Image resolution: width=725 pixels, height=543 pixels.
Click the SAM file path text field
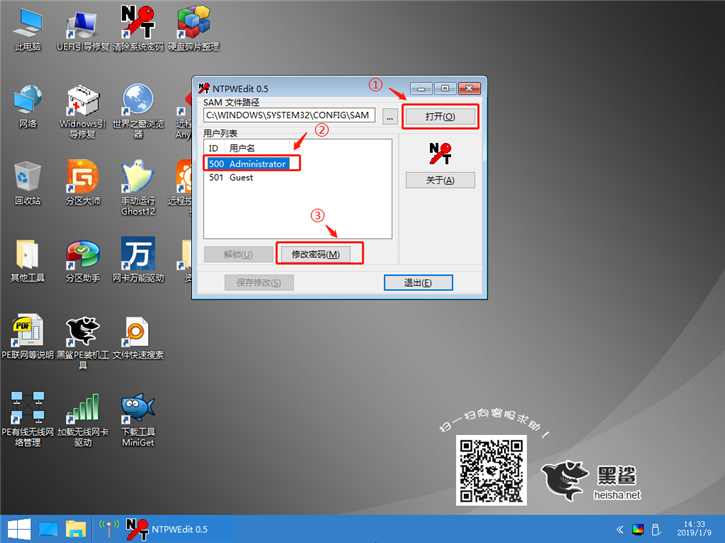click(288, 116)
